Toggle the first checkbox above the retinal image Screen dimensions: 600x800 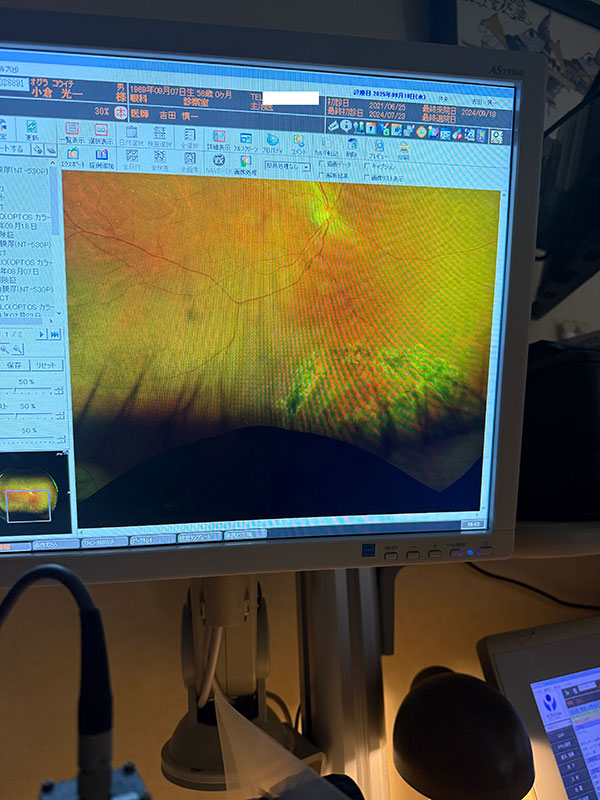[x=320, y=162]
